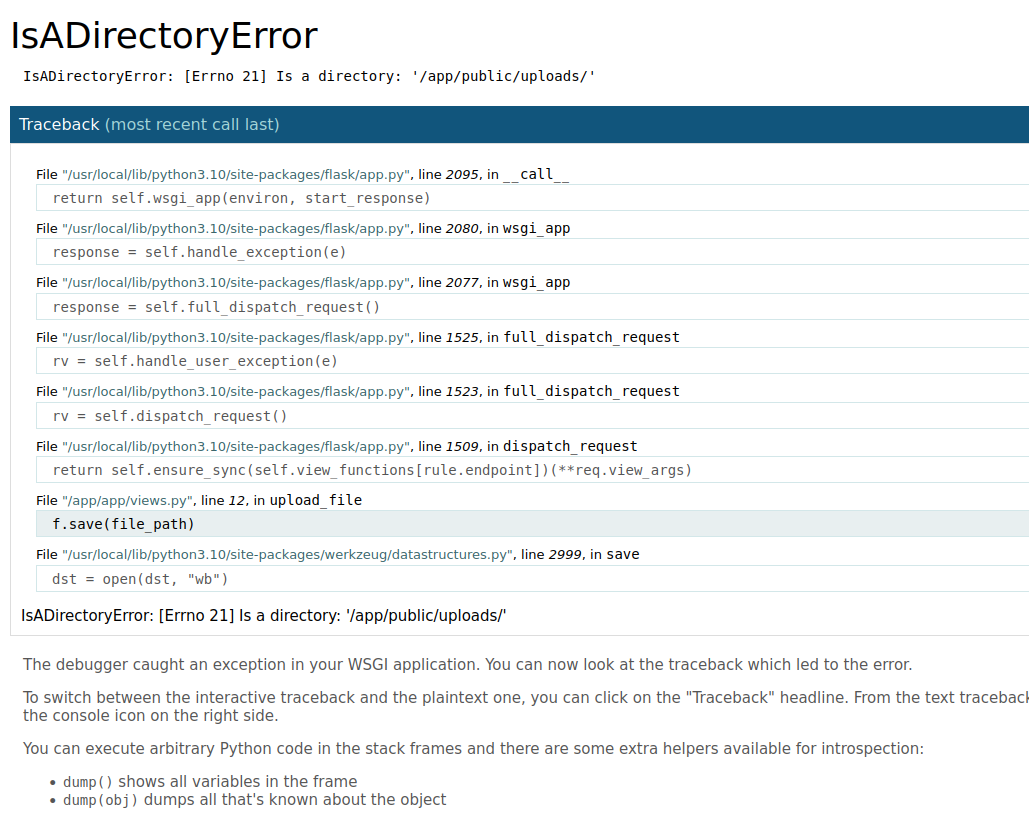
Task: Click the rv = self.dispatch_request() code line
Action: pos(169,416)
